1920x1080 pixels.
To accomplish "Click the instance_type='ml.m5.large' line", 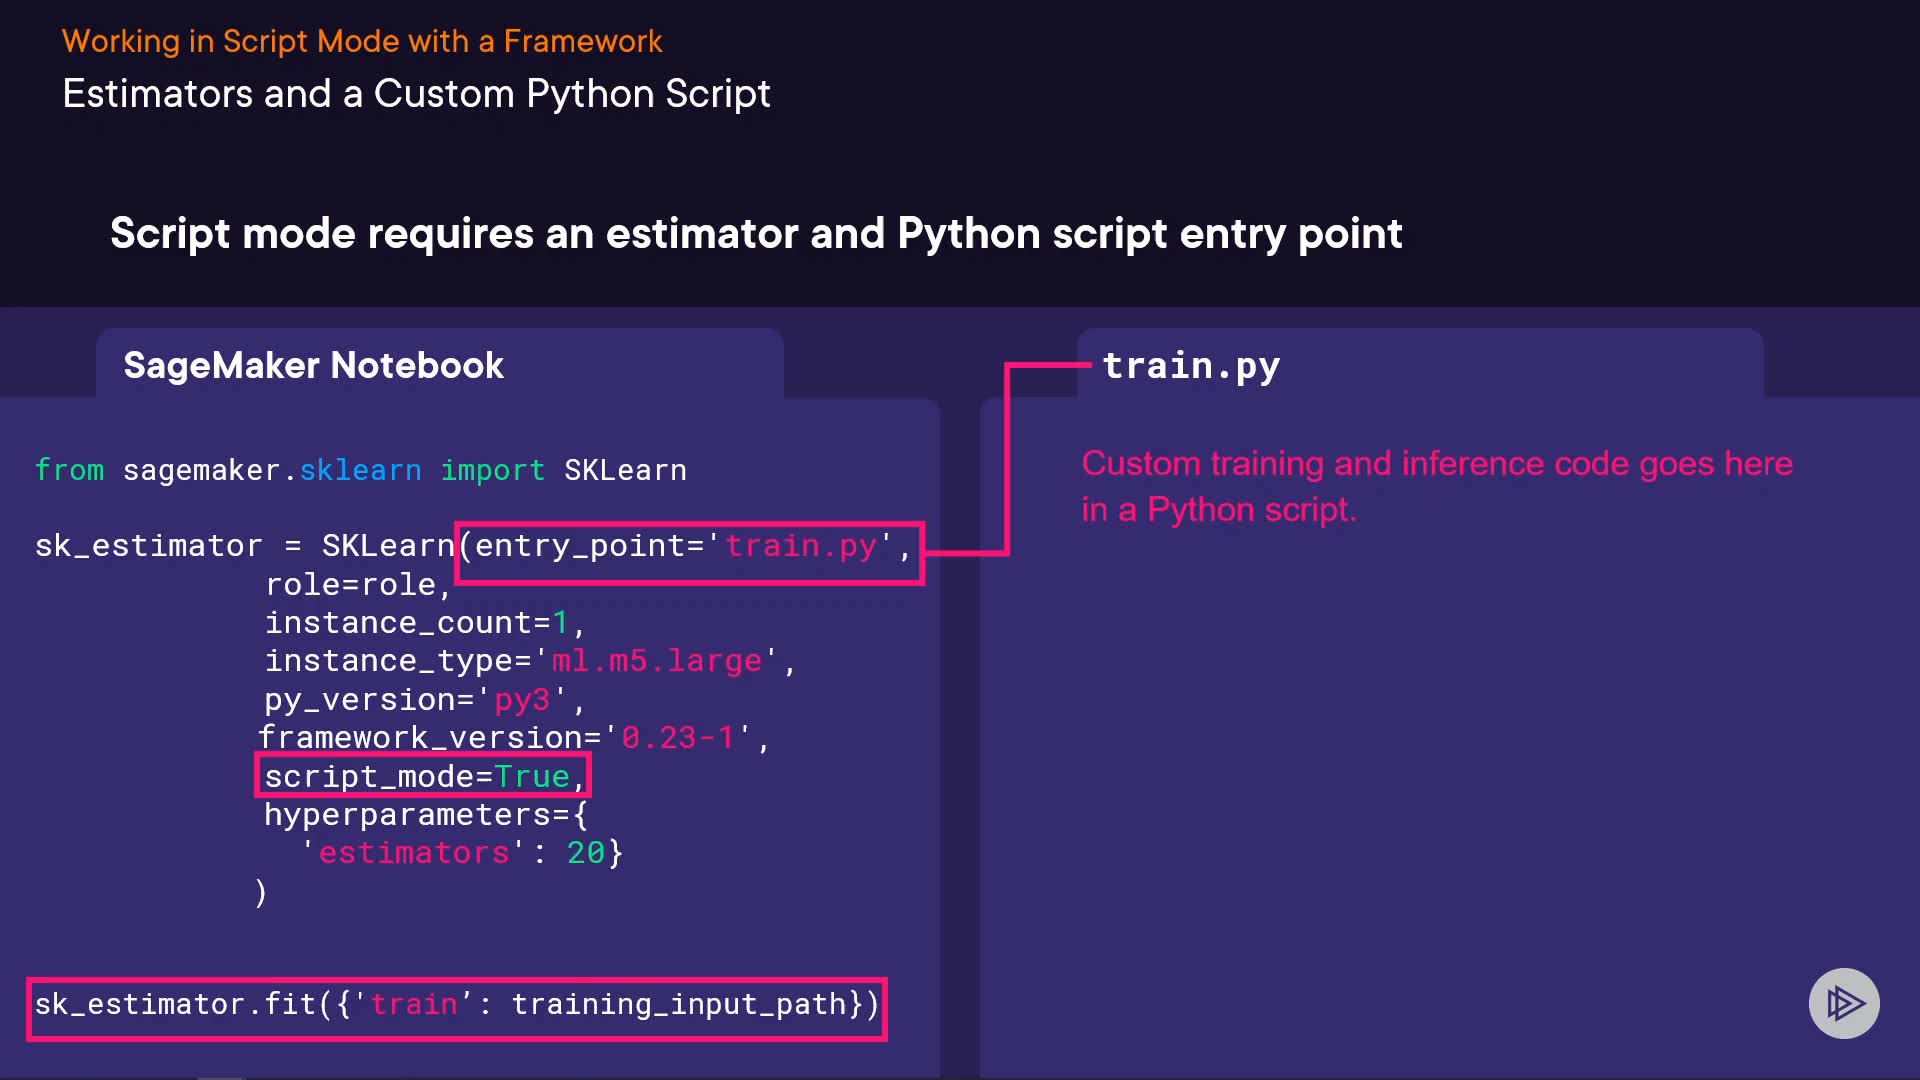I will click(x=528, y=661).
